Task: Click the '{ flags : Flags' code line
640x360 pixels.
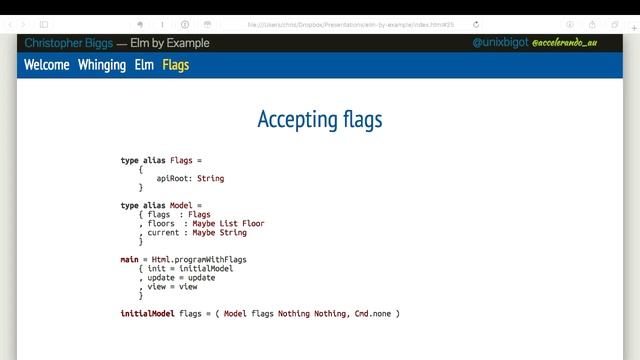Action: tap(175, 215)
